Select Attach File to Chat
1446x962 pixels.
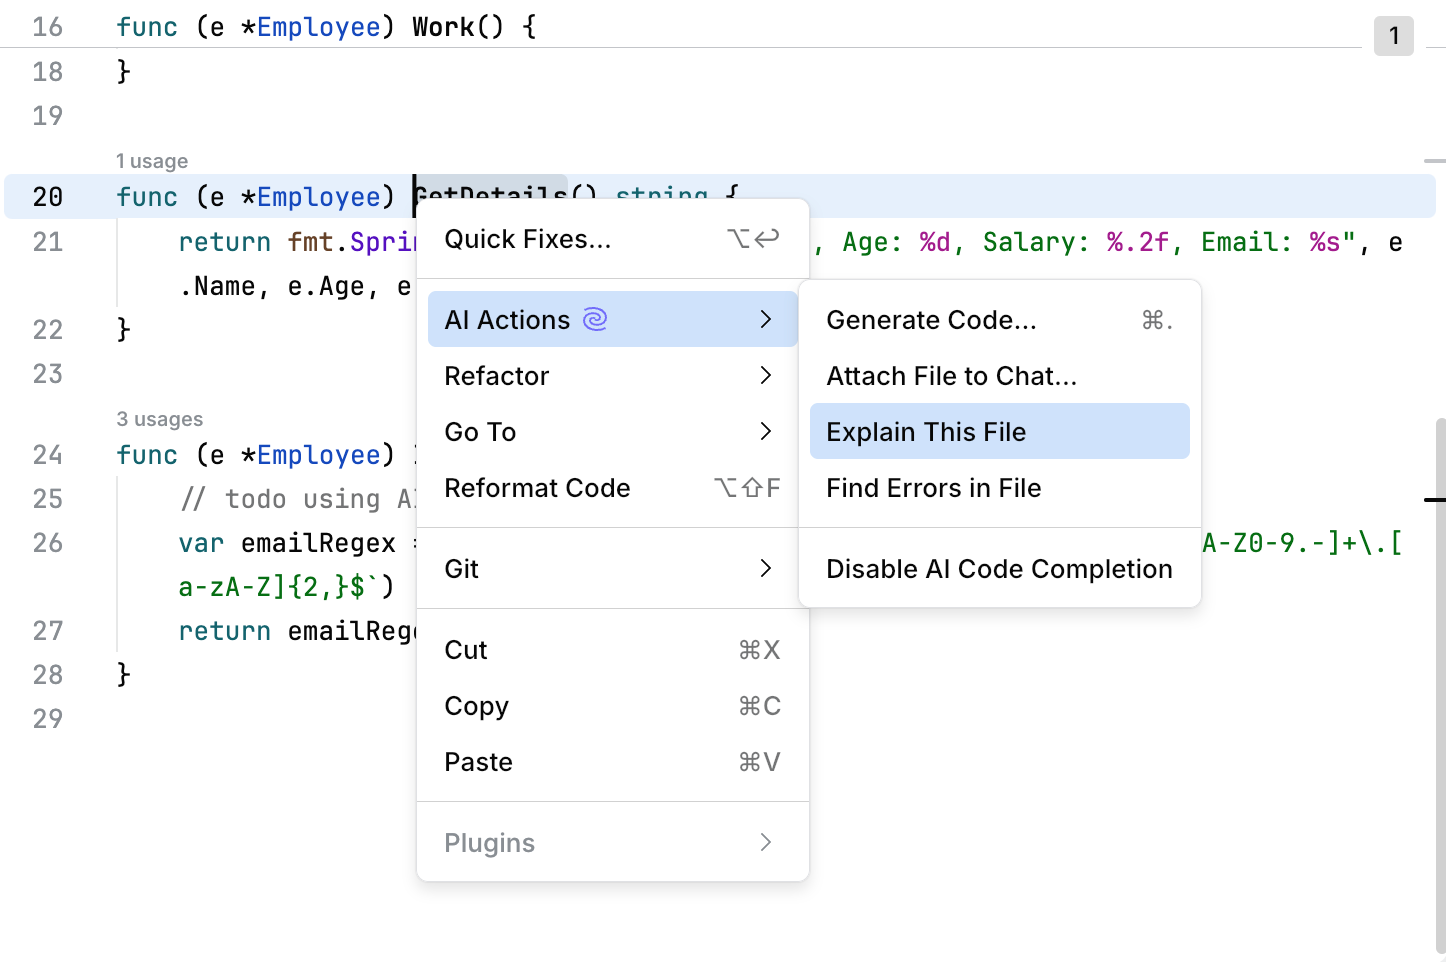point(951,376)
